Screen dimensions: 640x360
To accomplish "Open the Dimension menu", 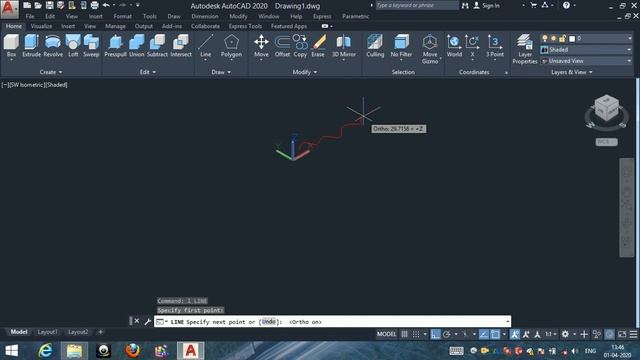I will click(205, 16).
